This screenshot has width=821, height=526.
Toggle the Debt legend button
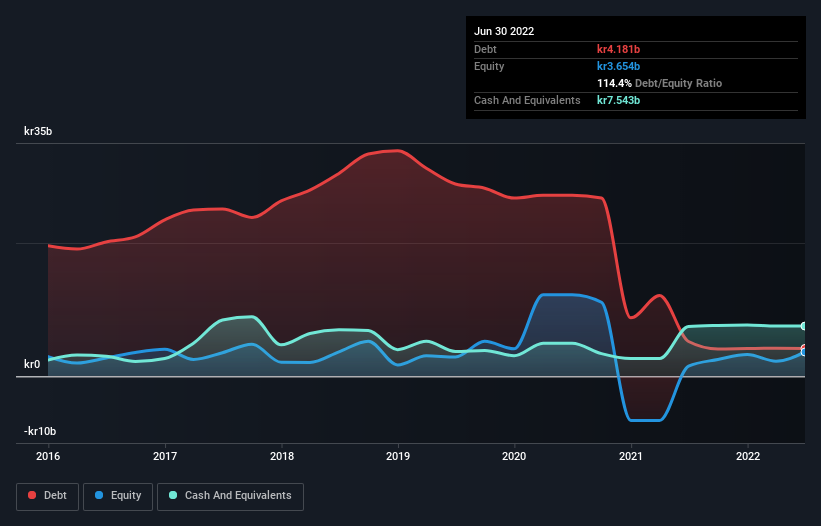pos(48,496)
